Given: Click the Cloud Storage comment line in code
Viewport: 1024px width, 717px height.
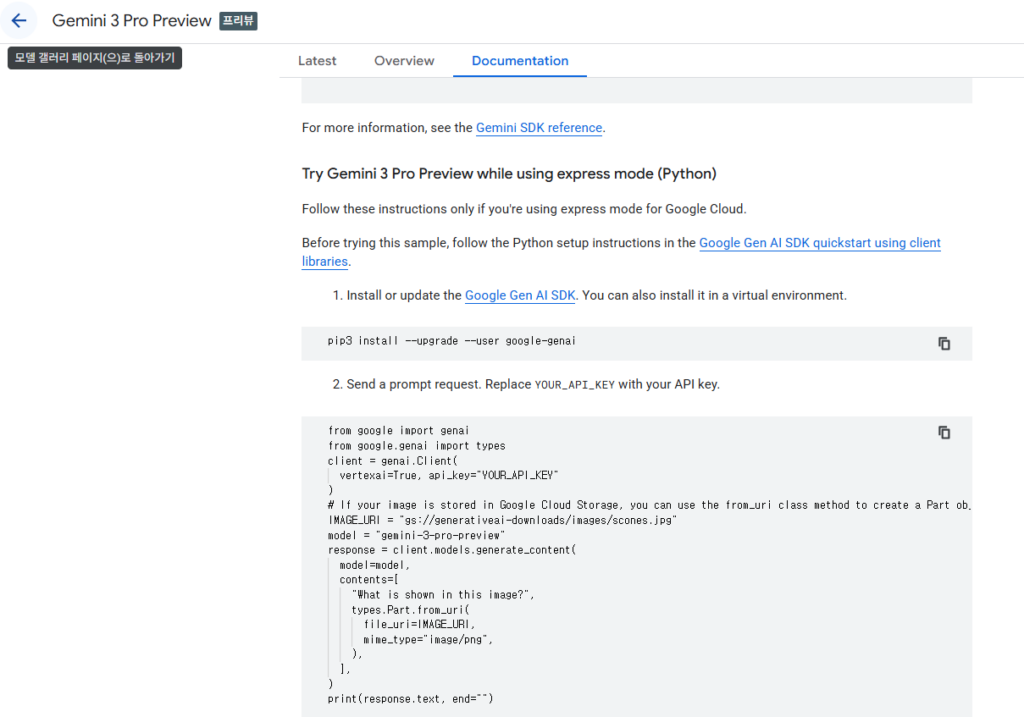Looking at the screenshot, I should click(640, 505).
